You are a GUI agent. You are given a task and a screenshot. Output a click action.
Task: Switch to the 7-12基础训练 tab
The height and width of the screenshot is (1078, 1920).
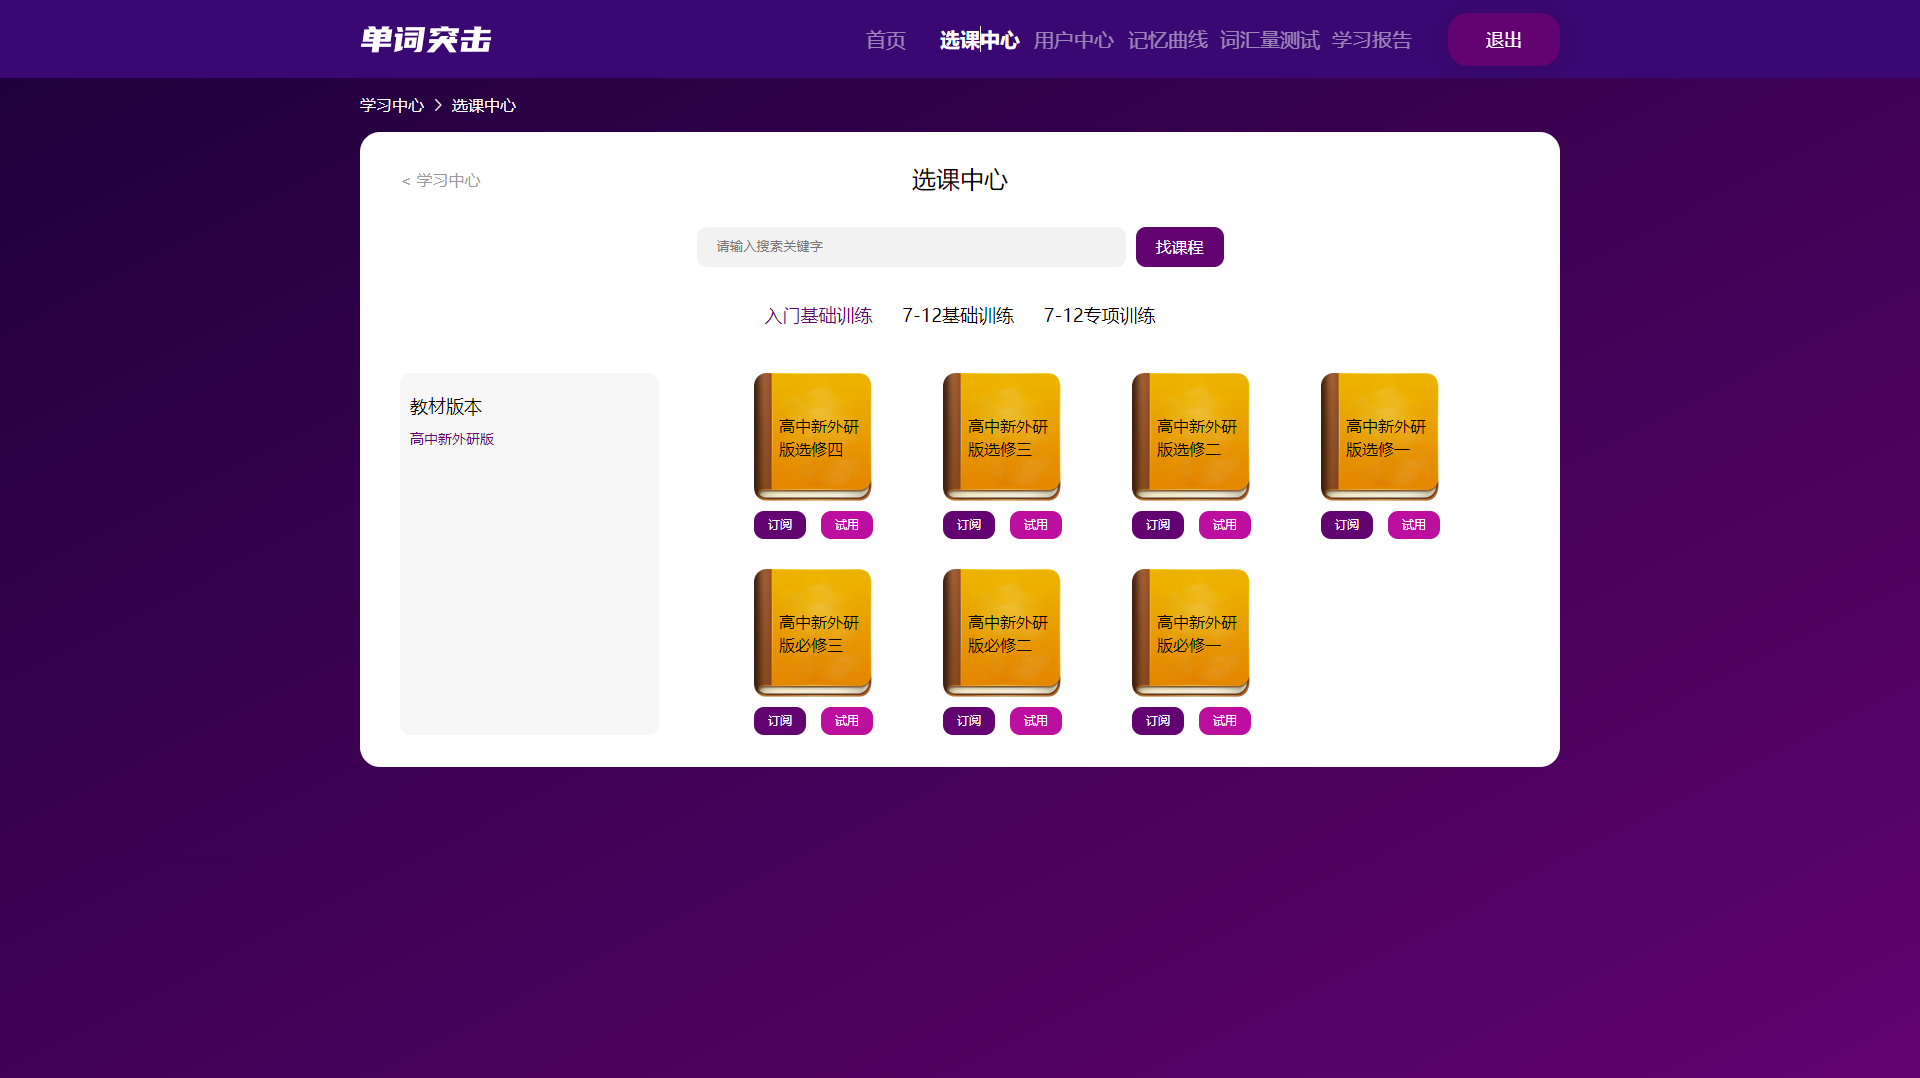(957, 316)
